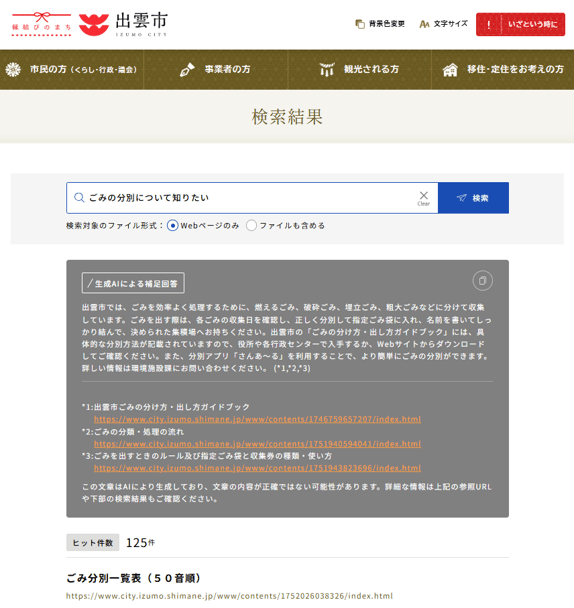Click the magnifier icon in search field
Screen dimensions: 574x608
(79, 198)
